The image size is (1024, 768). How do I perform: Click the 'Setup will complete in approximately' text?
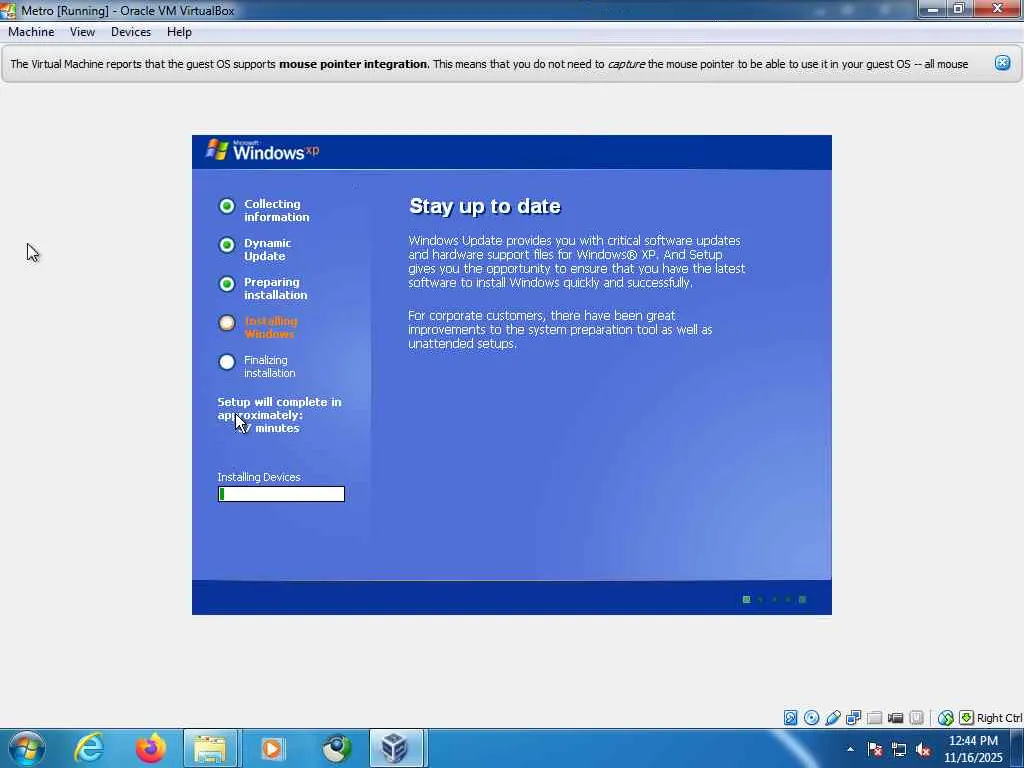pyautogui.click(x=279, y=408)
